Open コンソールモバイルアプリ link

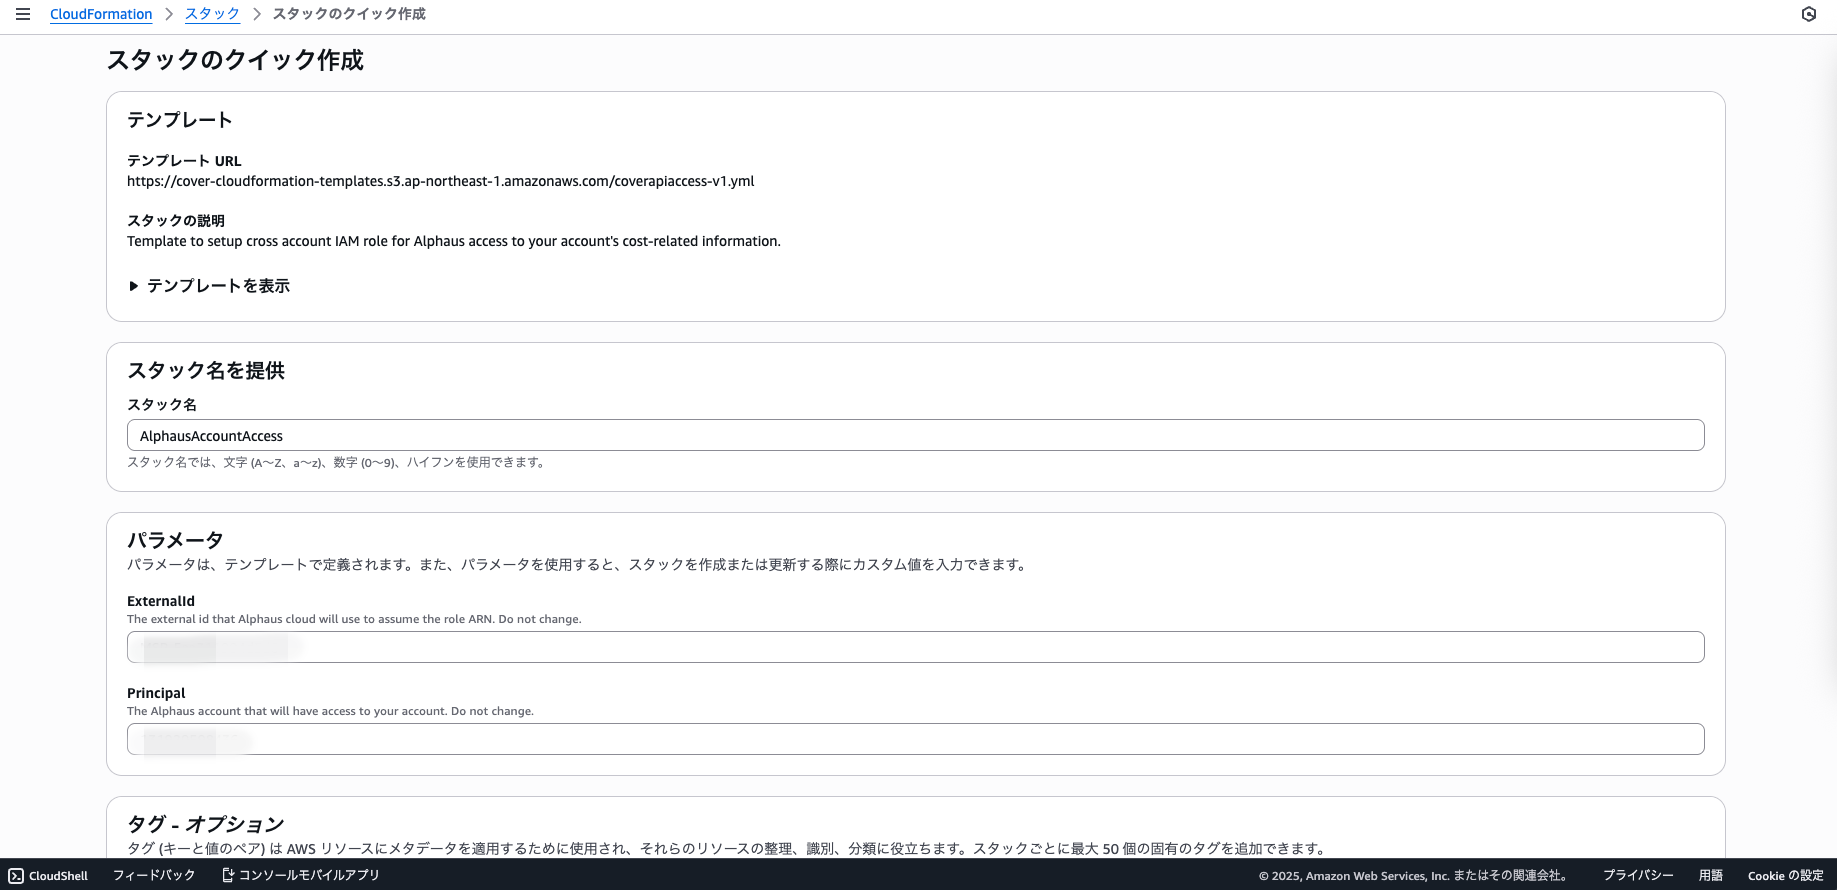click(309, 875)
